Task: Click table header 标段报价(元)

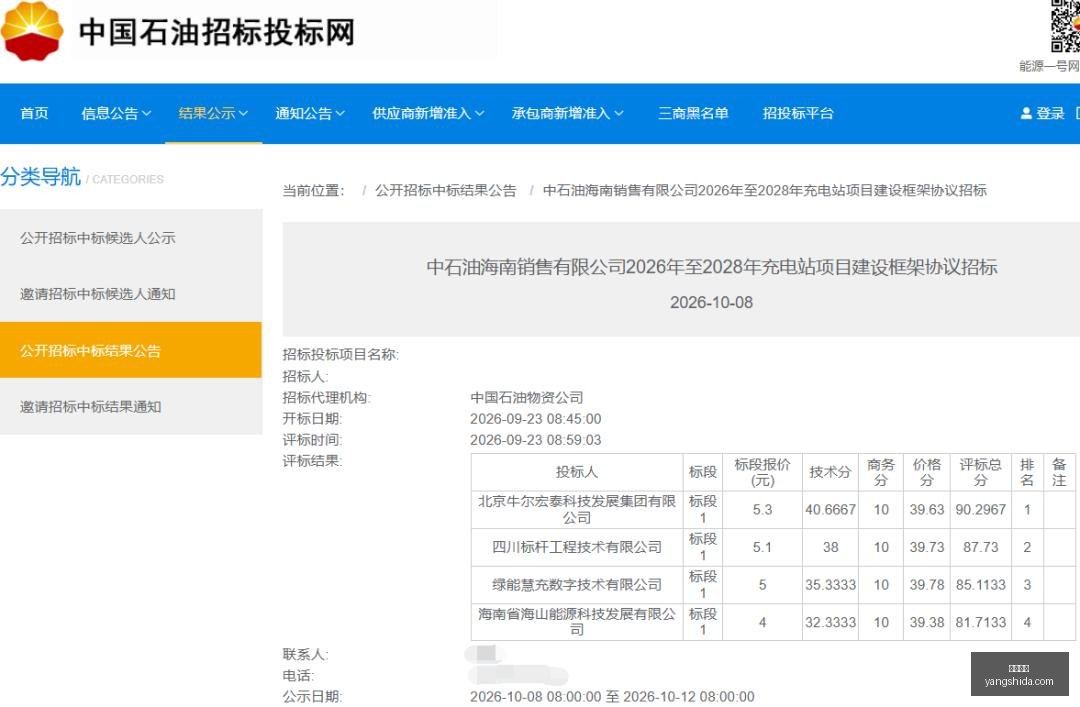Action: pyautogui.click(x=762, y=472)
